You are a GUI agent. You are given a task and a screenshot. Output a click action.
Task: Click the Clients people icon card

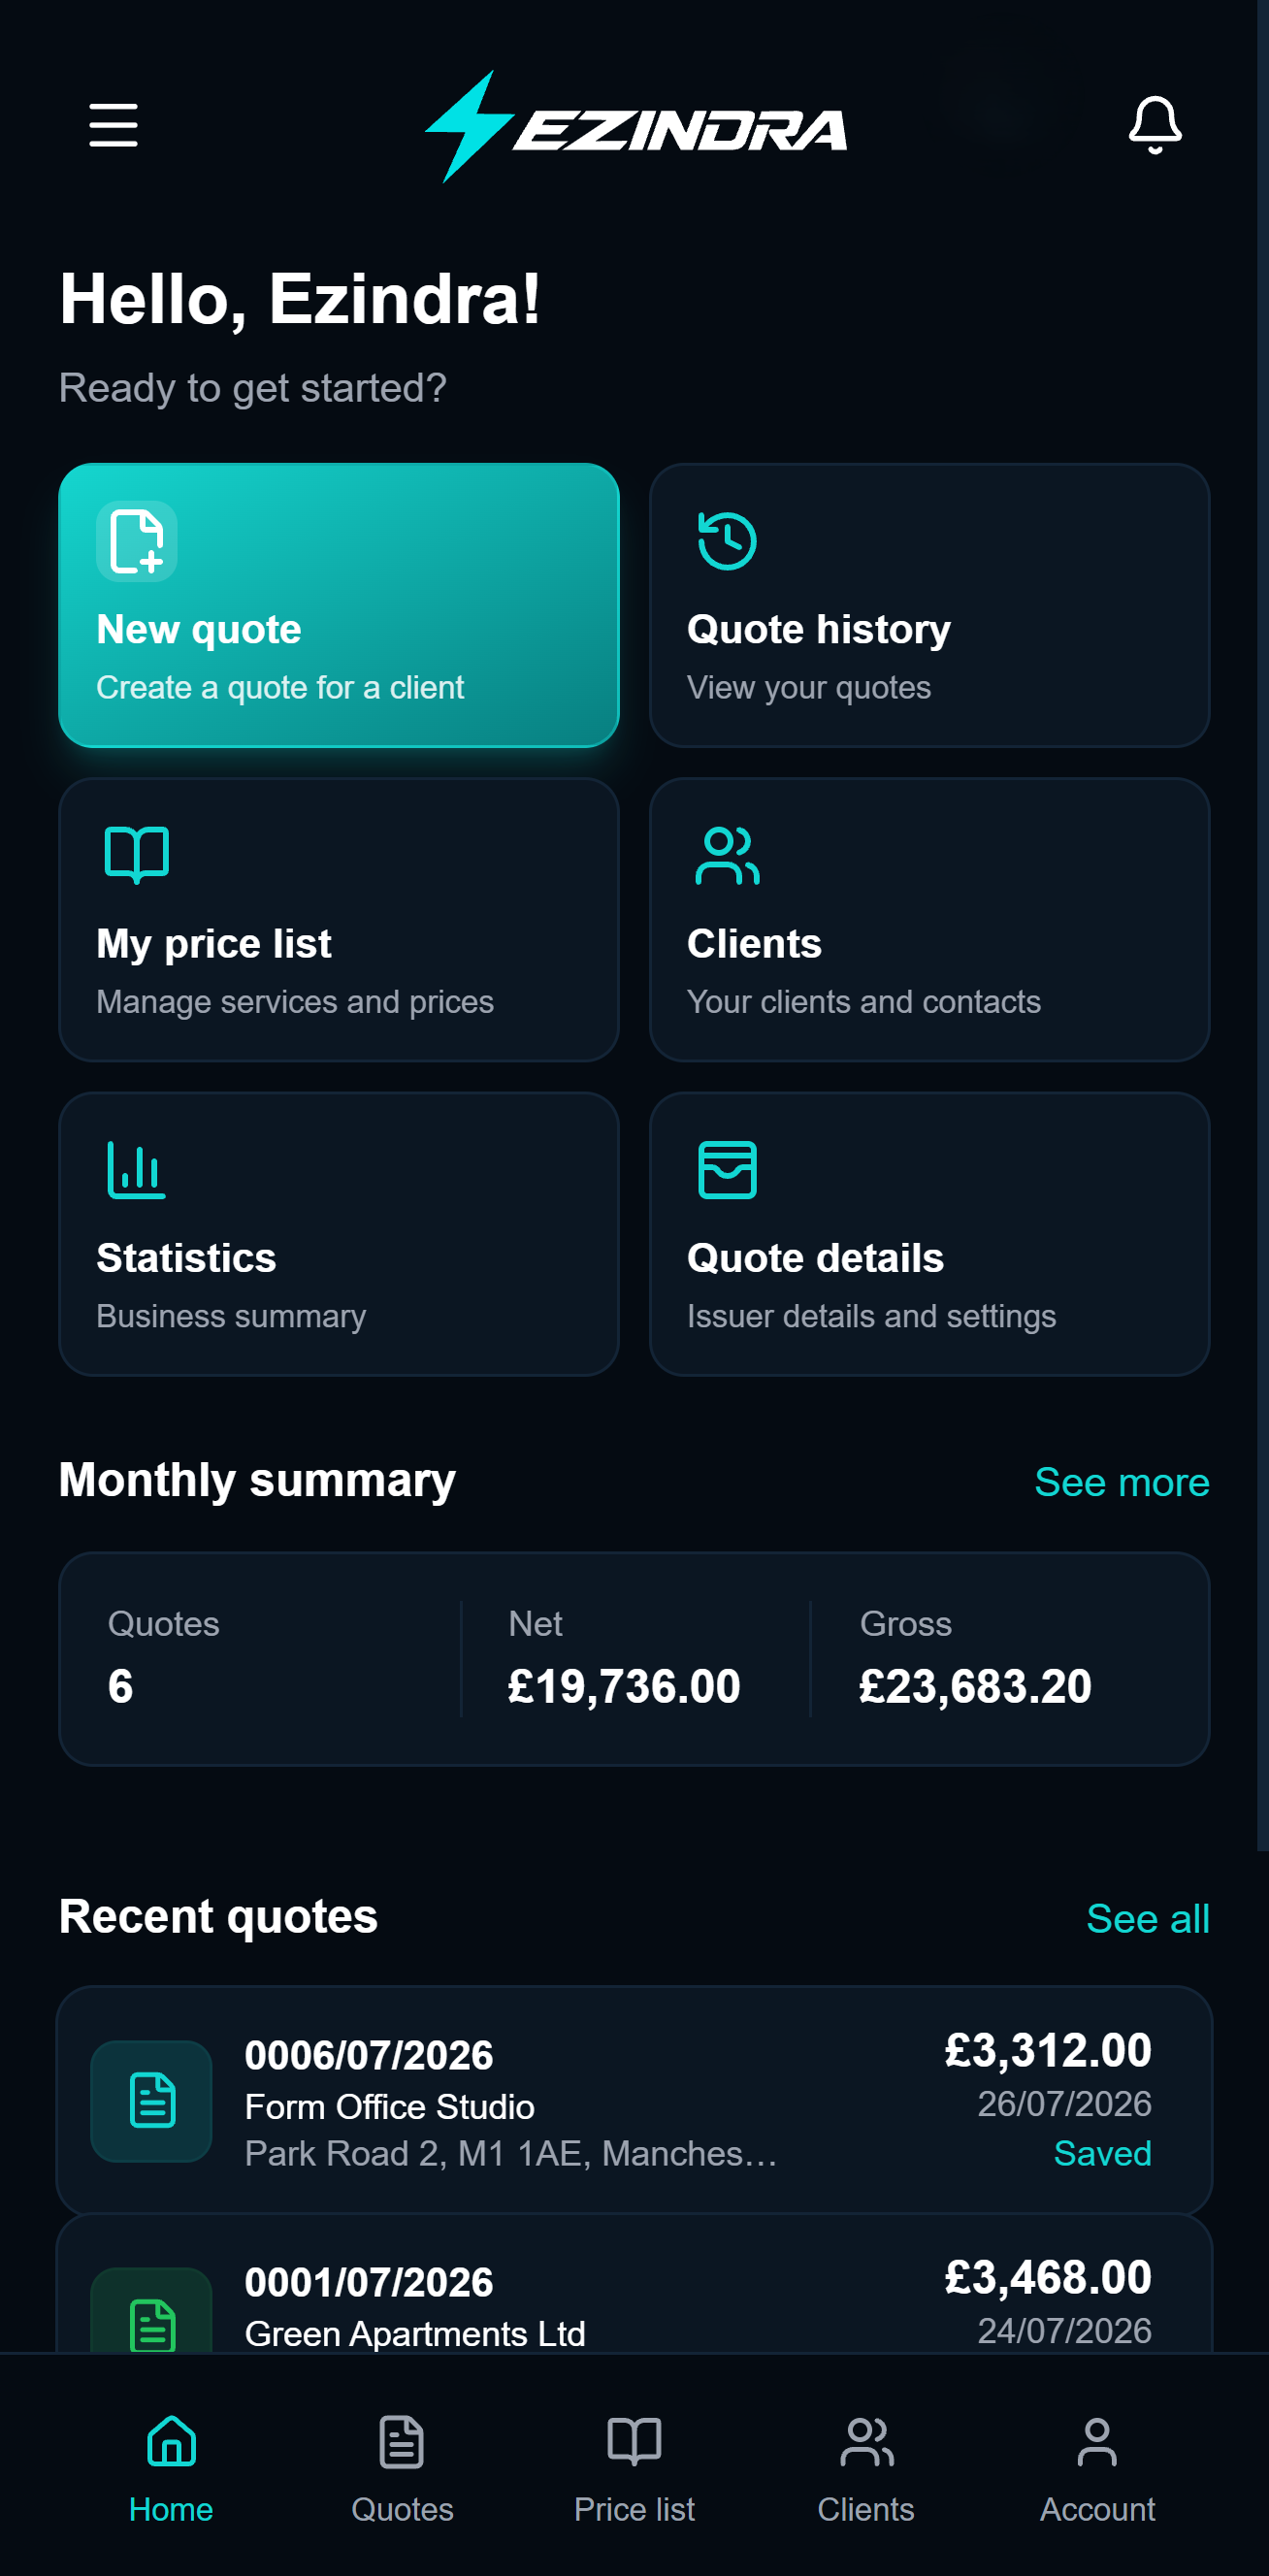tap(929, 919)
